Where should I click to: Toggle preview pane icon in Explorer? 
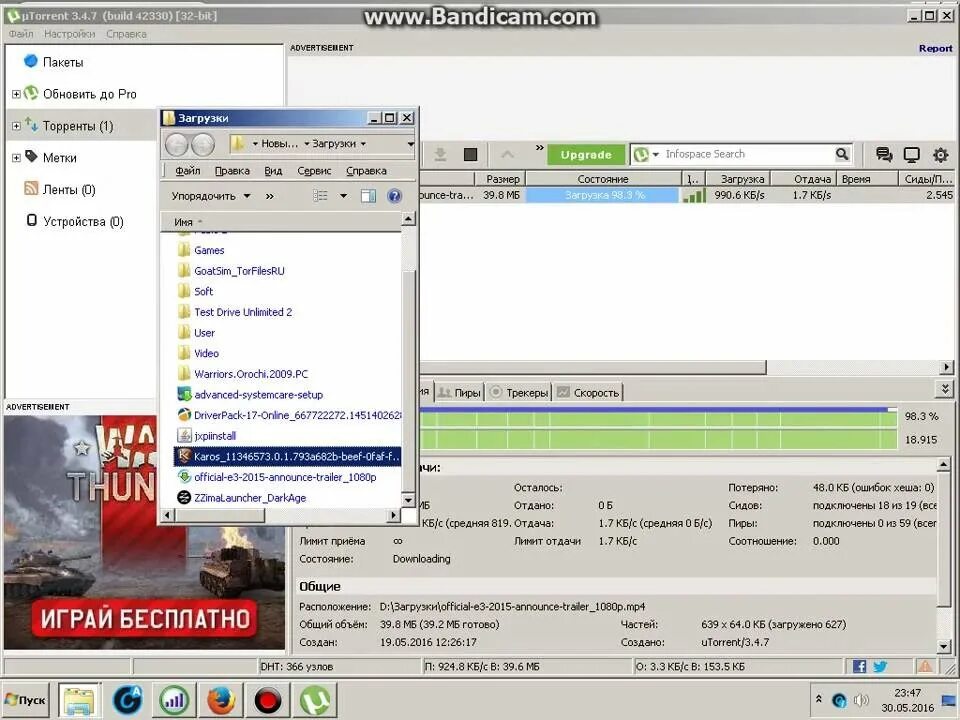(x=368, y=196)
